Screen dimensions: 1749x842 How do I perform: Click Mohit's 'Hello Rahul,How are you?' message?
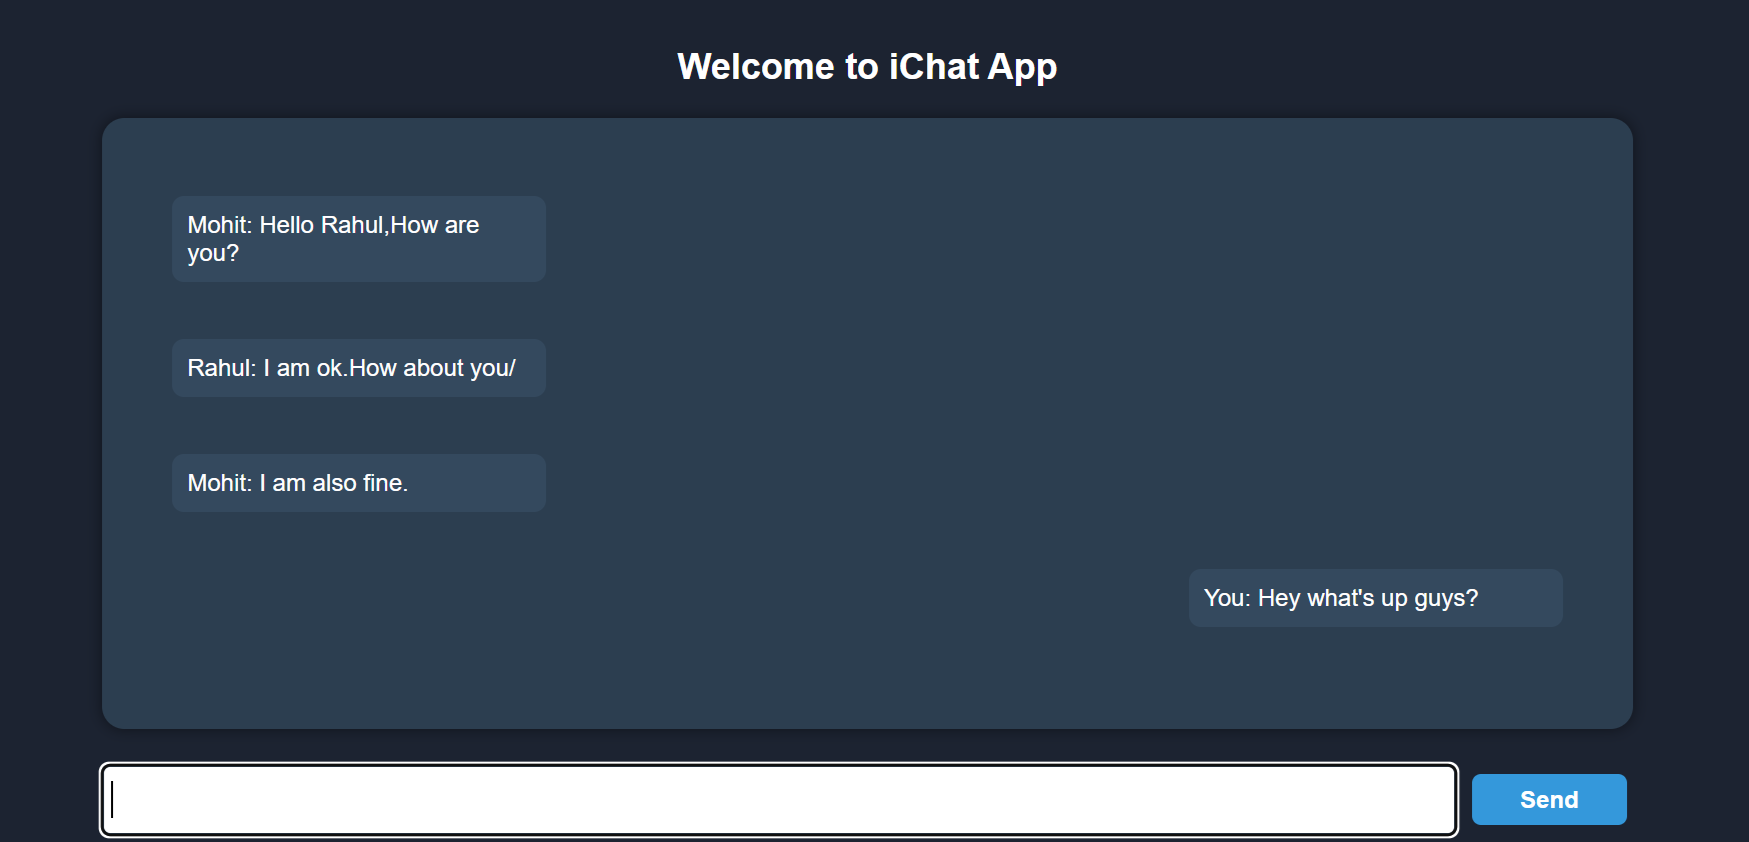359,239
